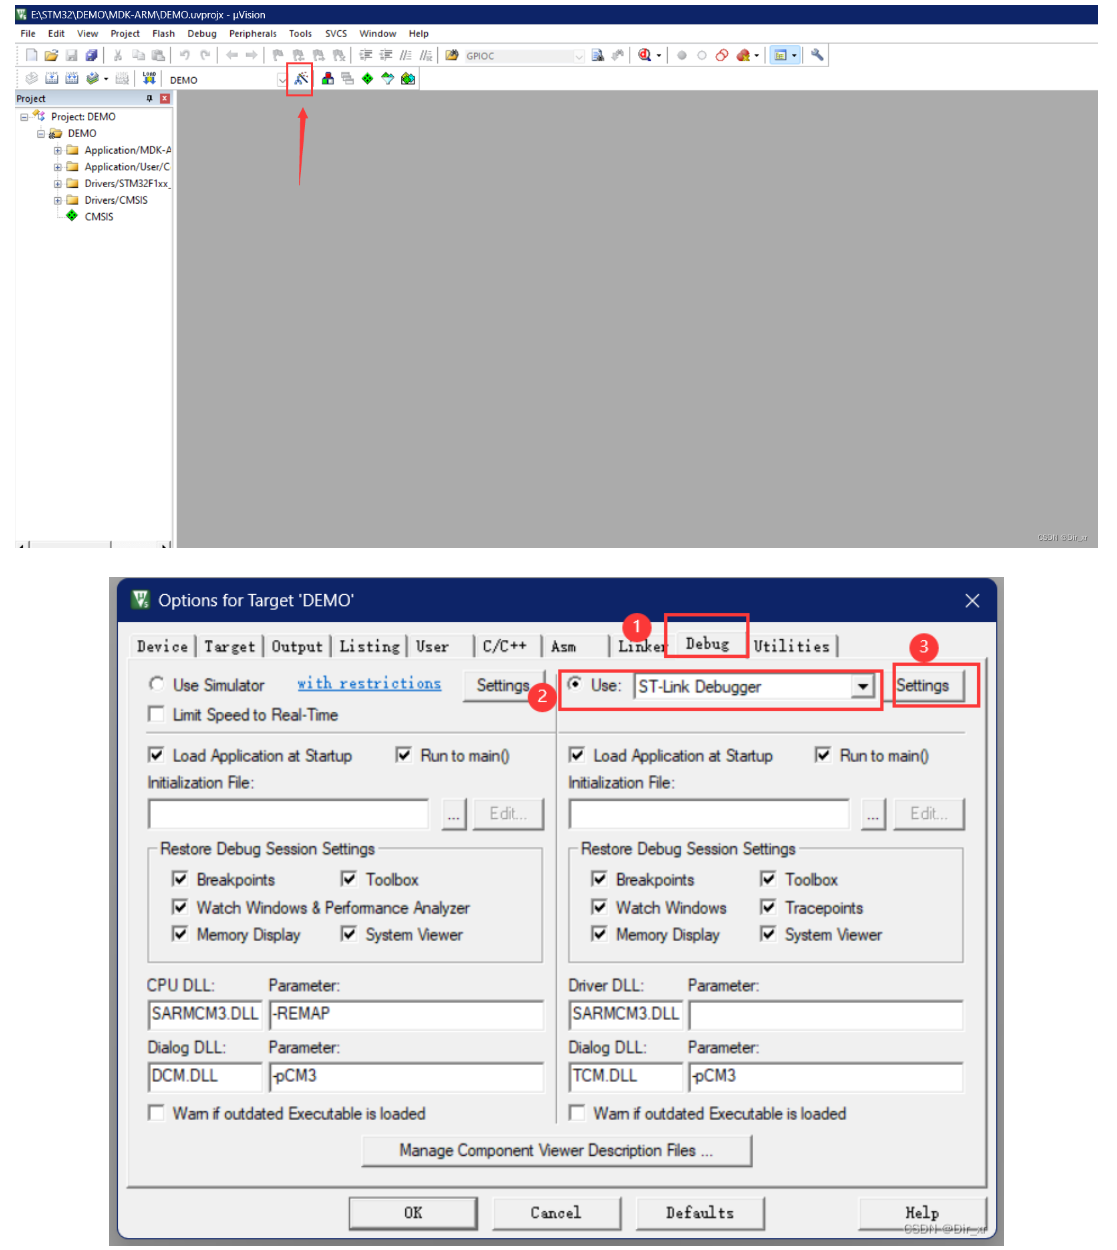This screenshot has height=1250, width=1117.
Task: Switch to the Utilities tab
Action: pos(792,646)
